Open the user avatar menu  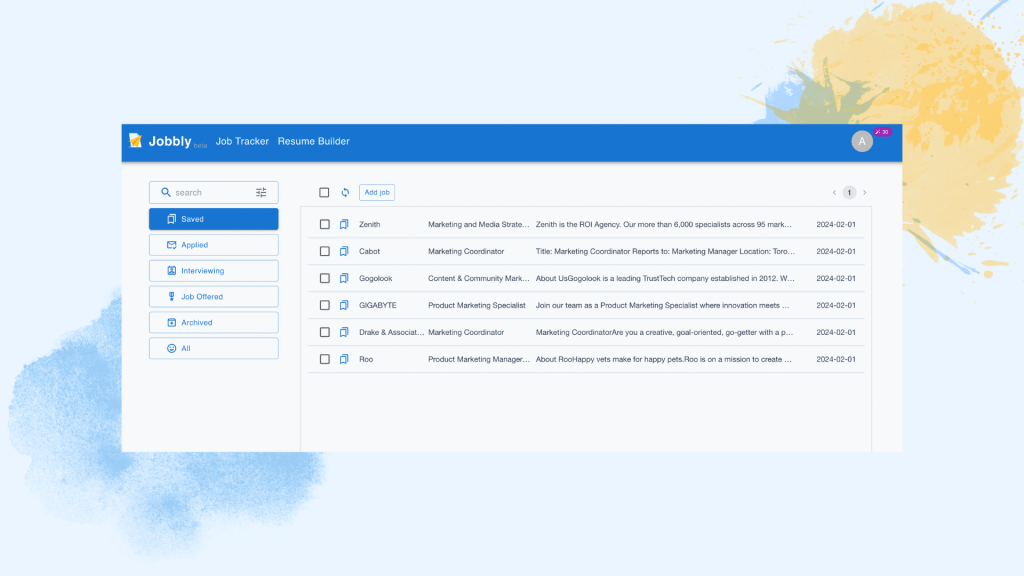862,141
